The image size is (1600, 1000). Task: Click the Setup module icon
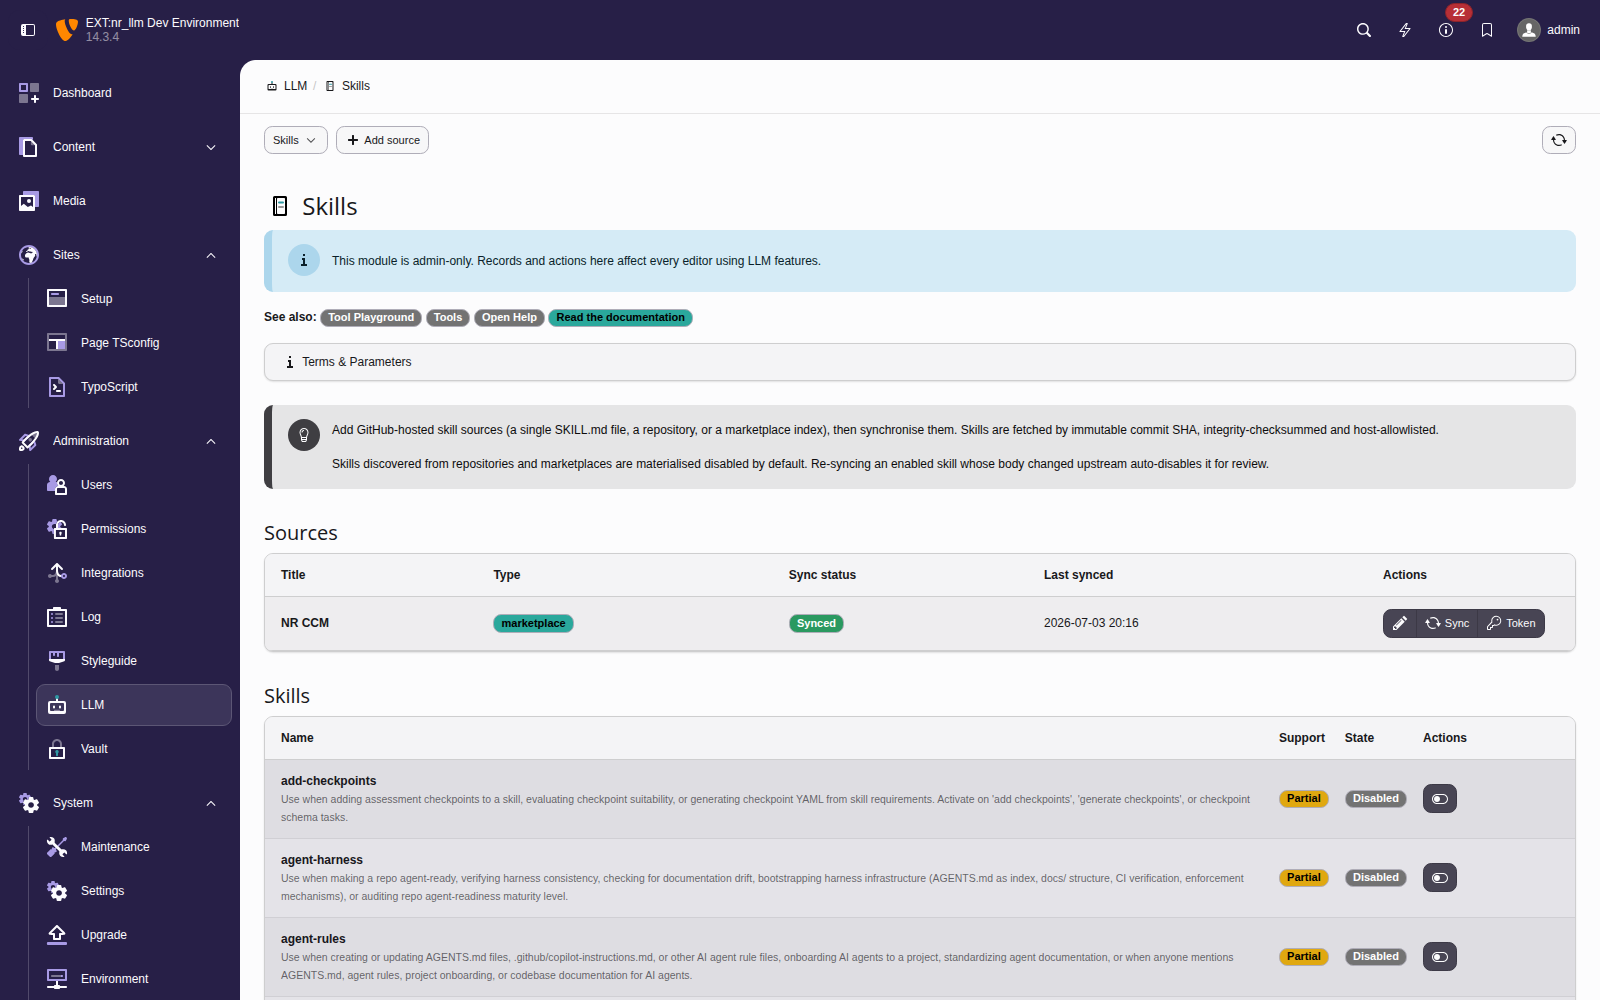pos(57,299)
